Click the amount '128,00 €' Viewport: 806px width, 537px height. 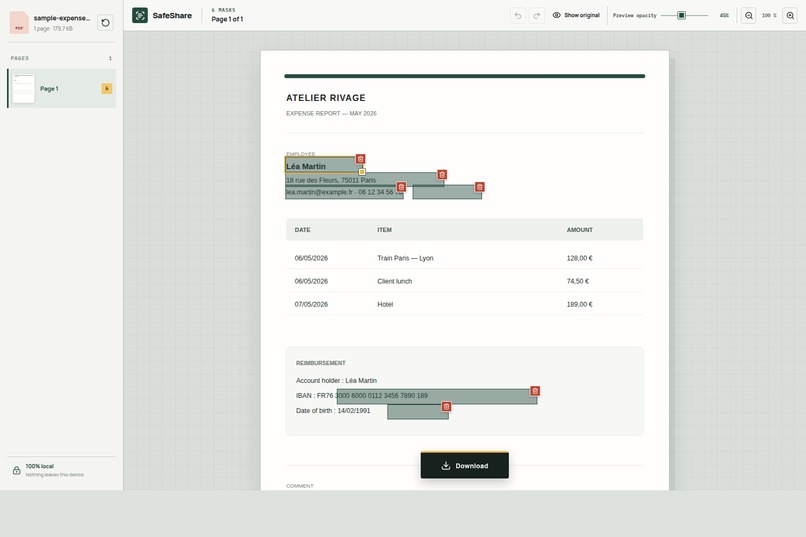click(x=579, y=258)
